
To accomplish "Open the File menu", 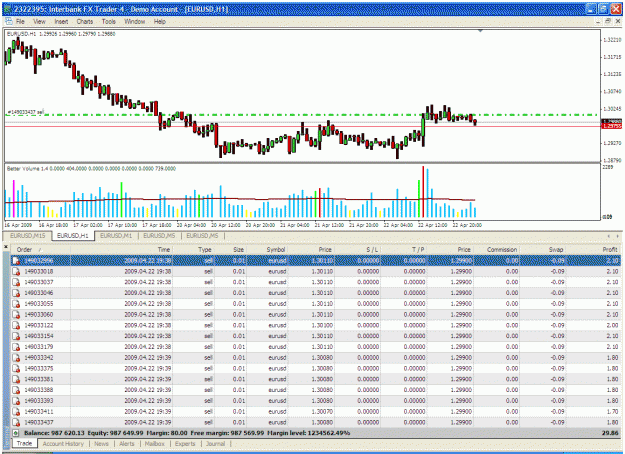I will click(x=20, y=22).
